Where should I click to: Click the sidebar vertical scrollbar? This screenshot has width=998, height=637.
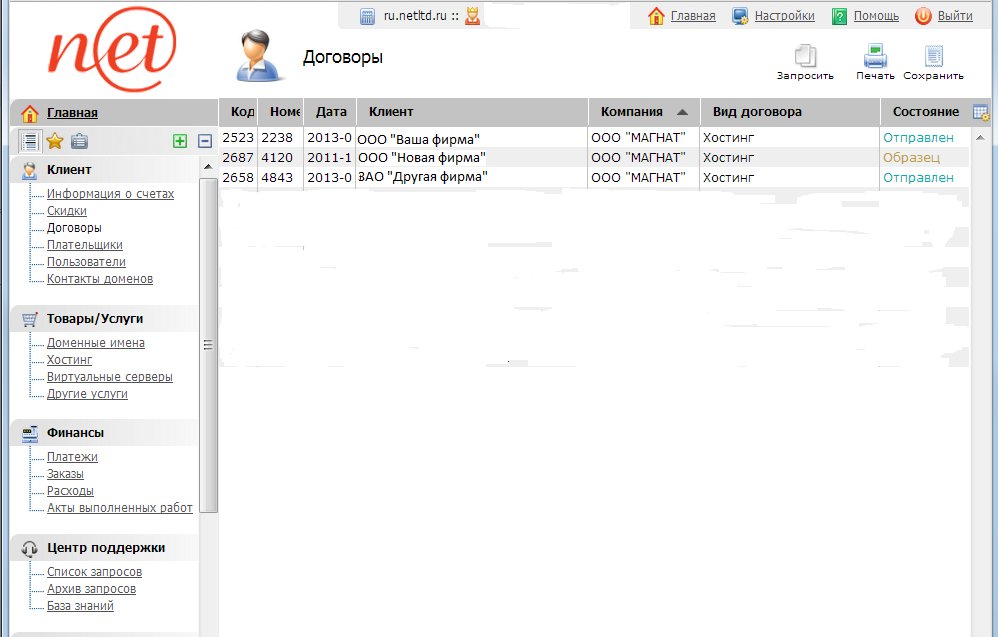click(208, 345)
